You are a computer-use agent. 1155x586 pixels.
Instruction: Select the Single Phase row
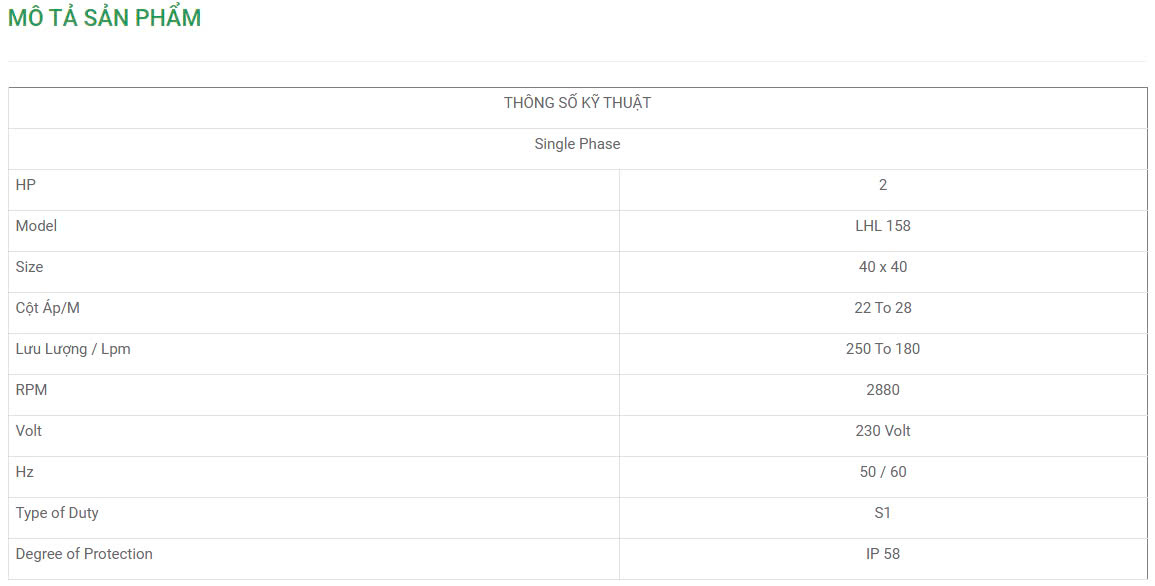click(x=577, y=144)
